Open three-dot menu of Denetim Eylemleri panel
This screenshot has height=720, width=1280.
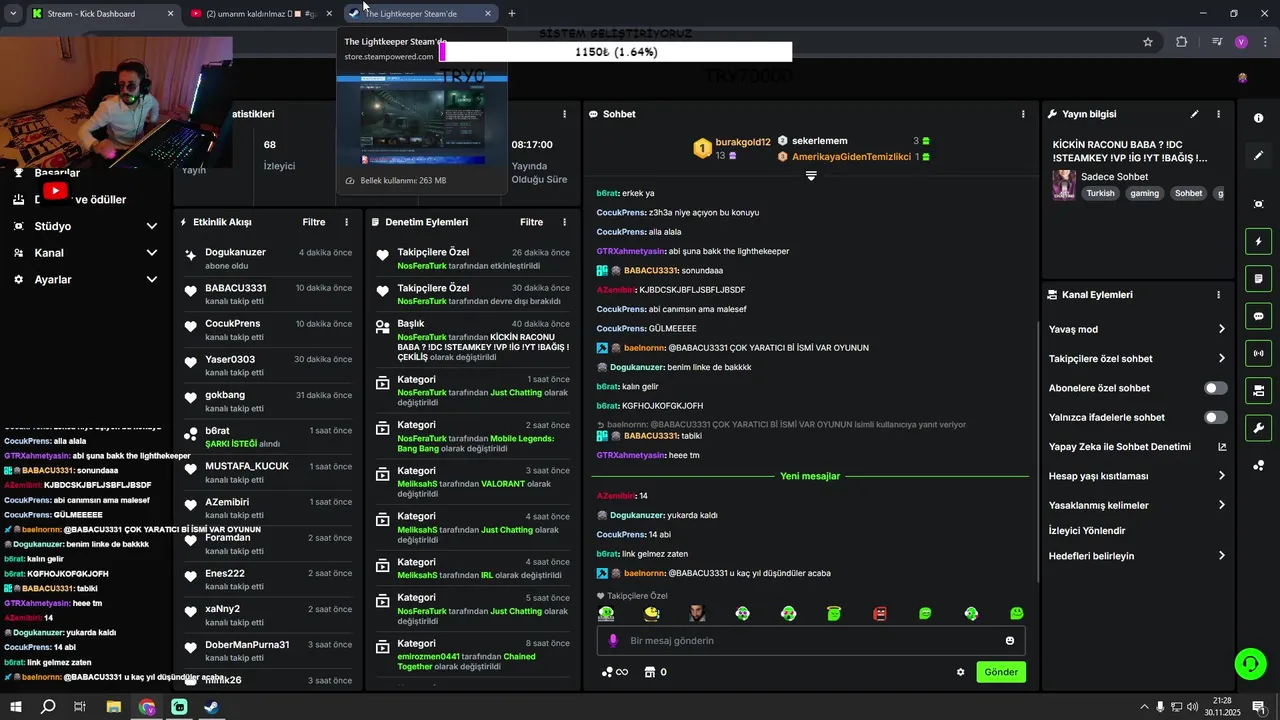pyautogui.click(x=564, y=222)
